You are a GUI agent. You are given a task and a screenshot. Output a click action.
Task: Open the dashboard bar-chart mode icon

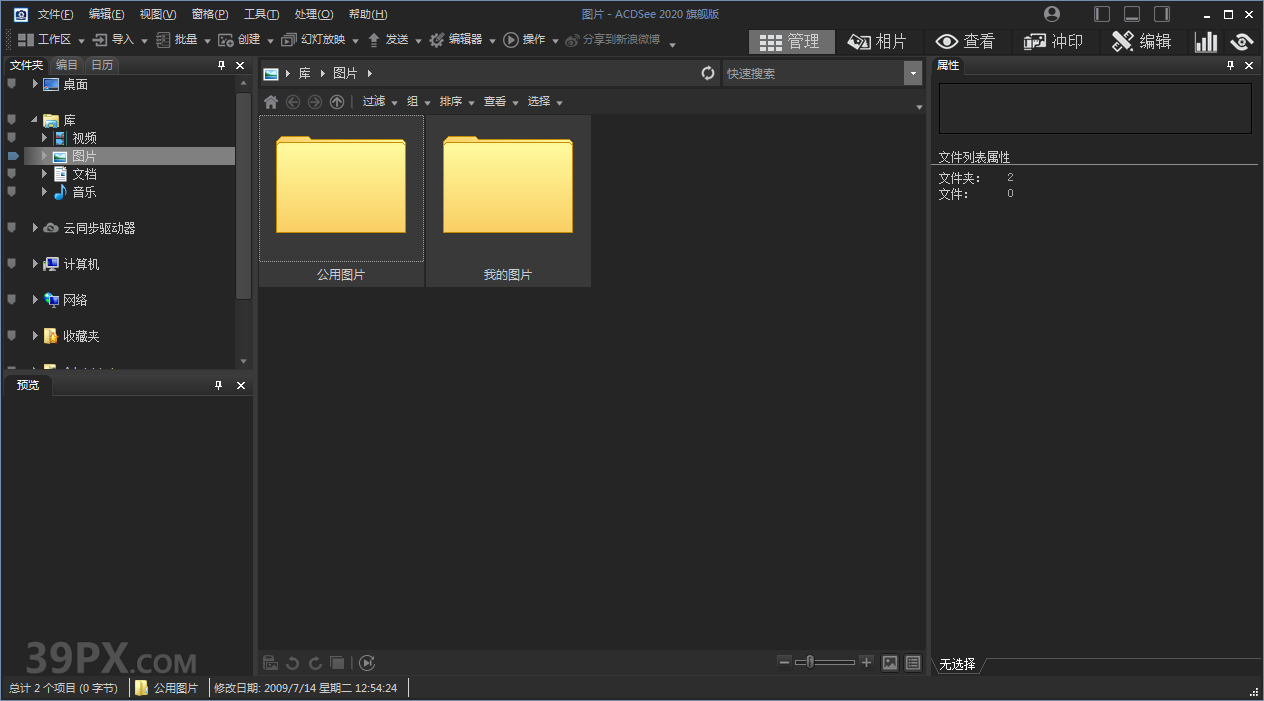tap(1206, 41)
